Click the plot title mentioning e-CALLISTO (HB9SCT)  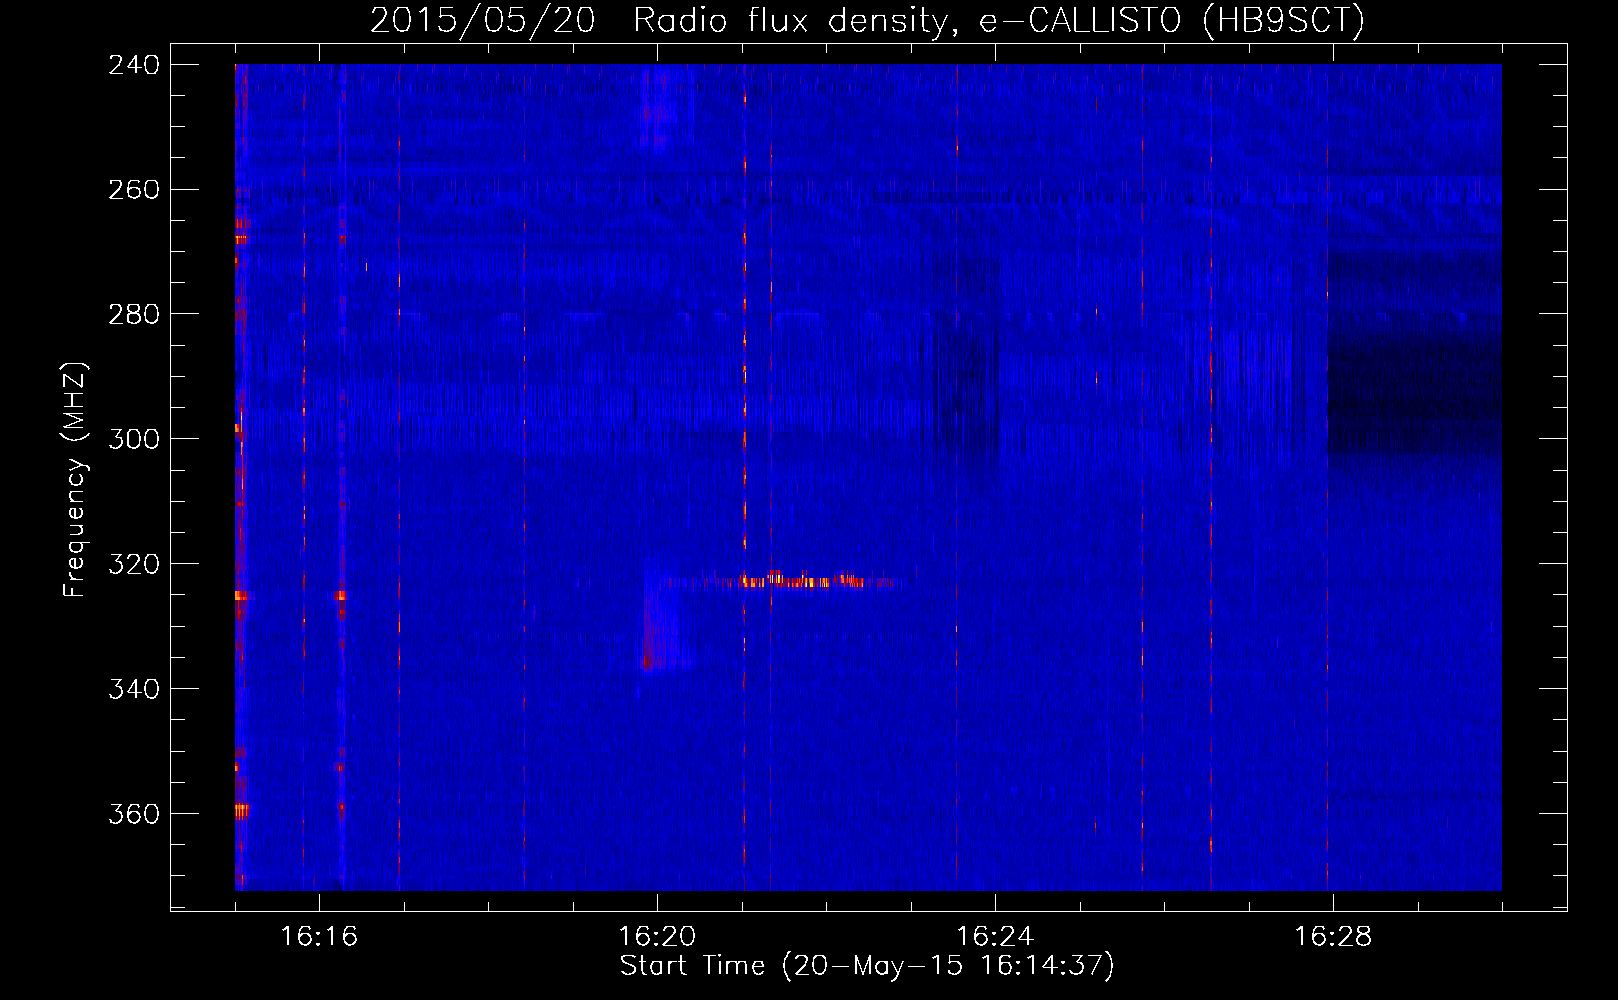(867, 20)
